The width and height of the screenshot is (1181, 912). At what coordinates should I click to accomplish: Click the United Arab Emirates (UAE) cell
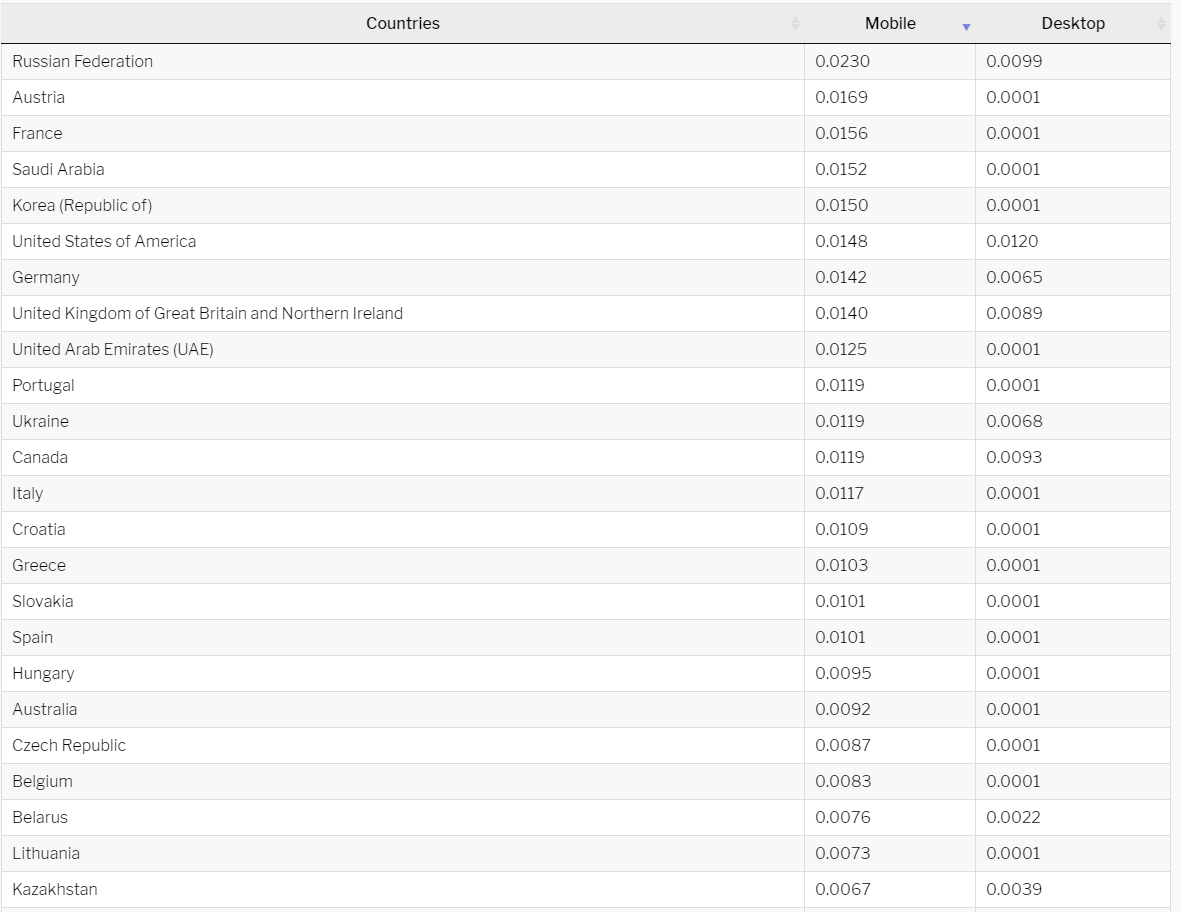(x=113, y=349)
